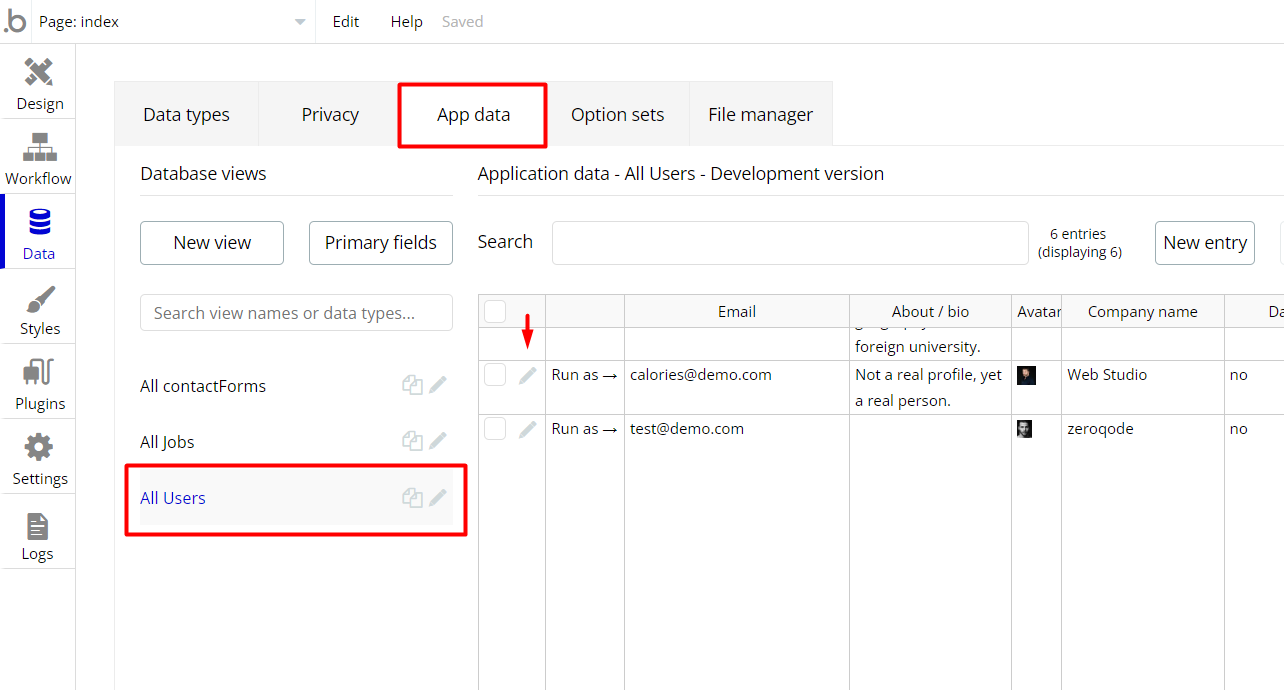The height and width of the screenshot is (690, 1284).
Task: Open the Edit menu
Action: pos(346,22)
